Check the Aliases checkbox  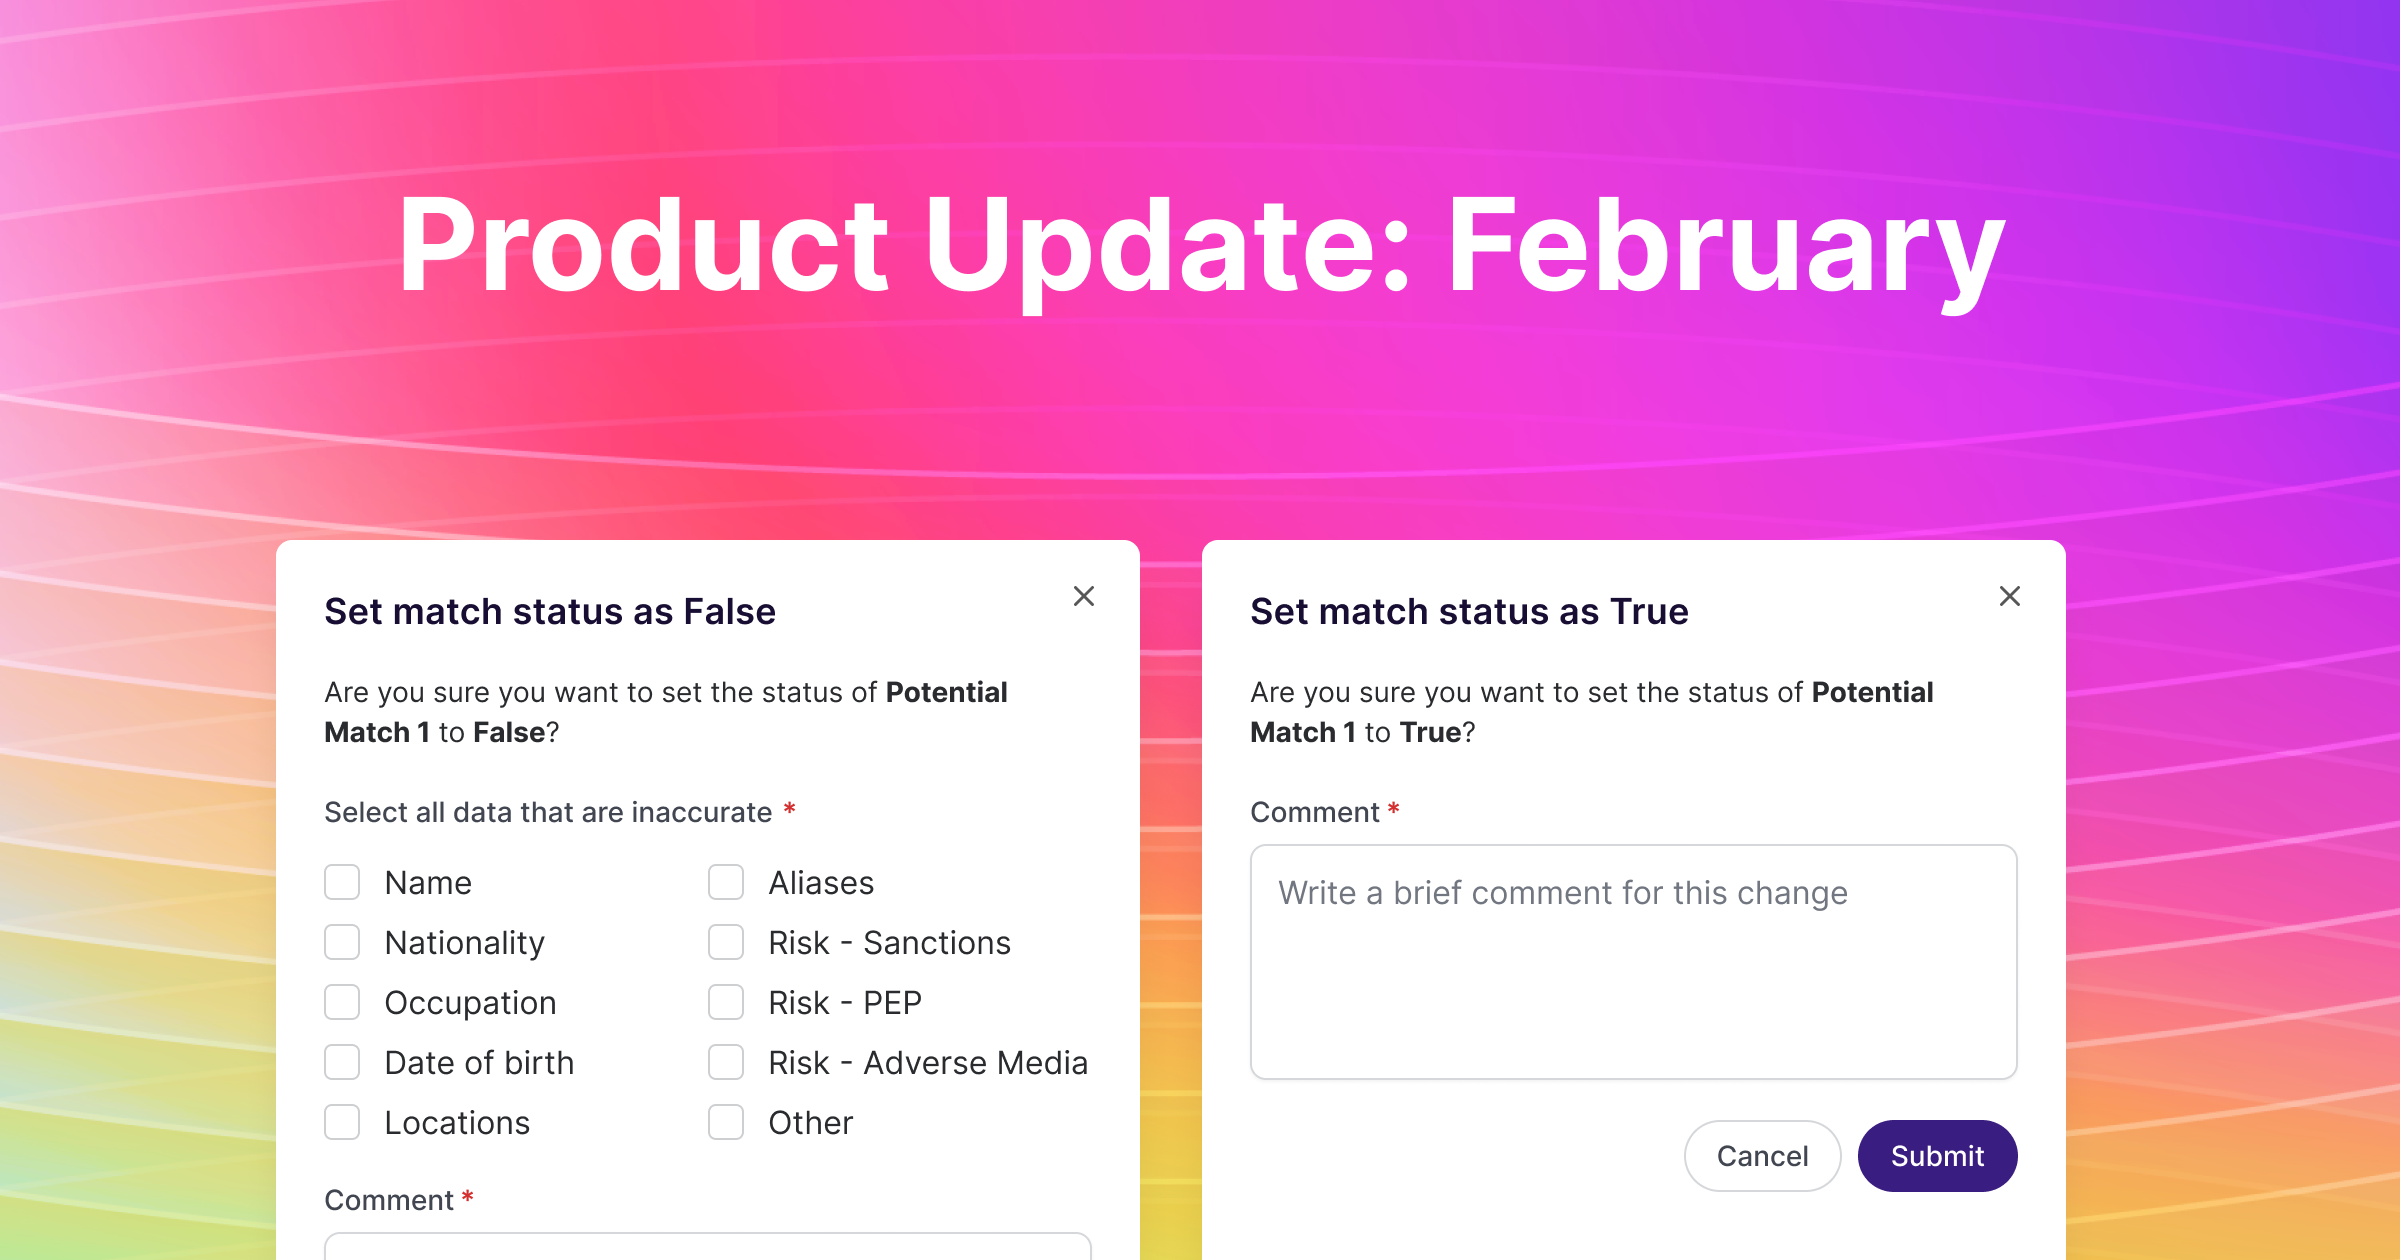[x=726, y=882]
